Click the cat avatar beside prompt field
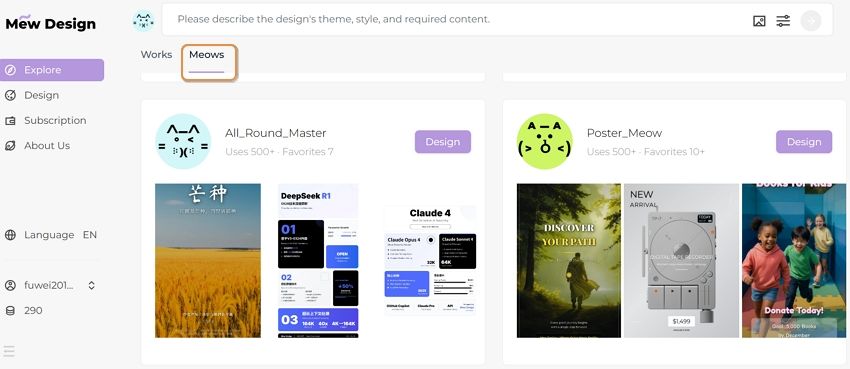The image size is (850, 369). tap(143, 21)
